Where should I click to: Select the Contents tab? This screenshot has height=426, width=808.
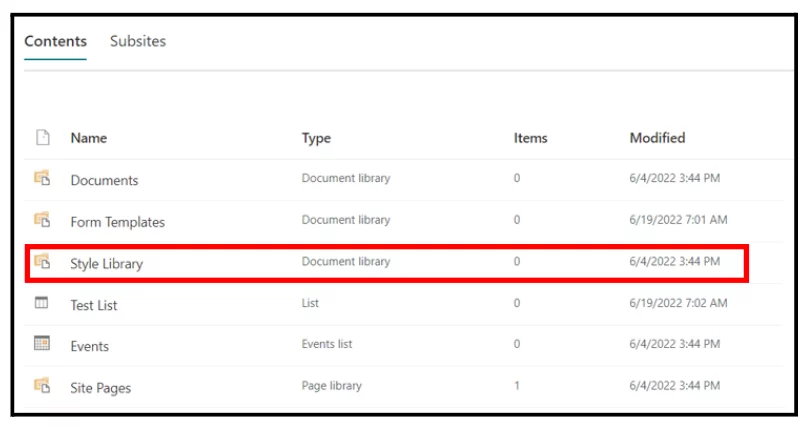pos(55,41)
